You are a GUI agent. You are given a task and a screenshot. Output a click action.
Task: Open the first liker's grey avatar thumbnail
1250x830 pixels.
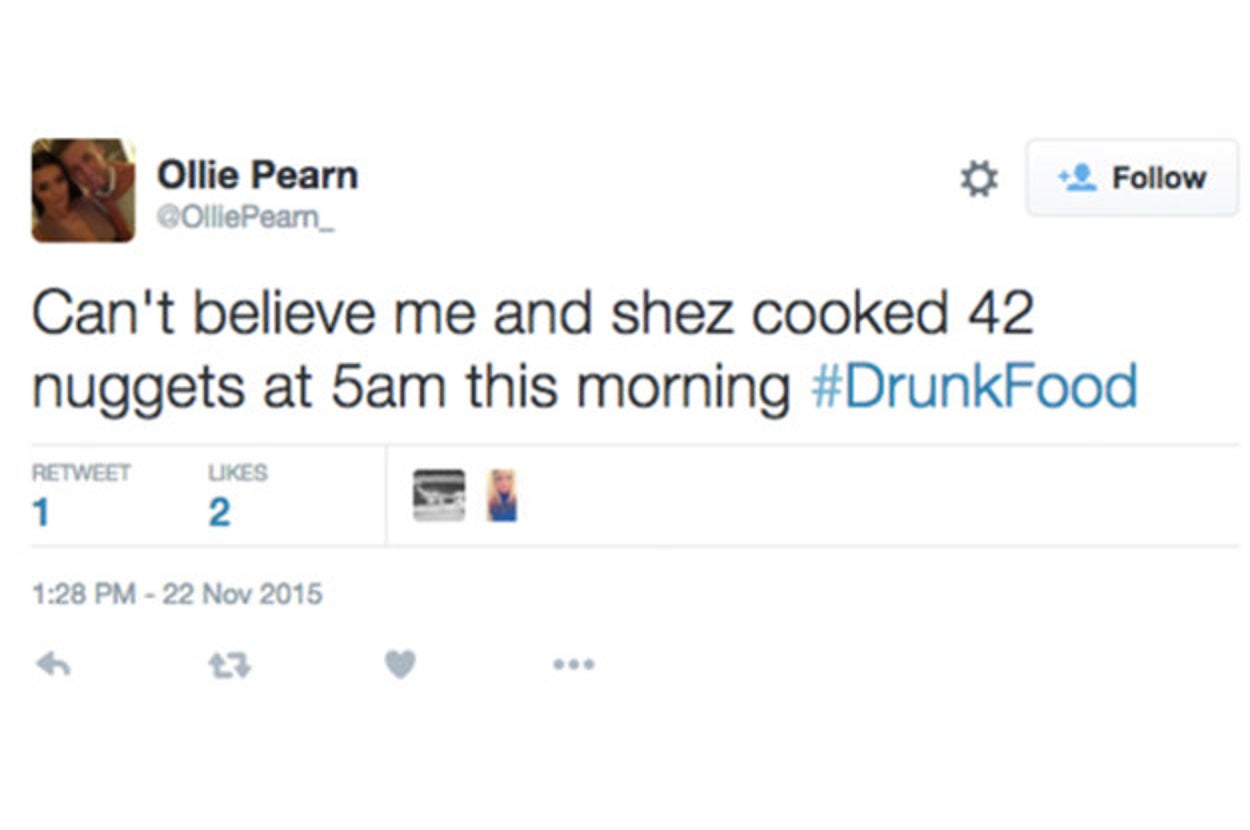click(439, 495)
